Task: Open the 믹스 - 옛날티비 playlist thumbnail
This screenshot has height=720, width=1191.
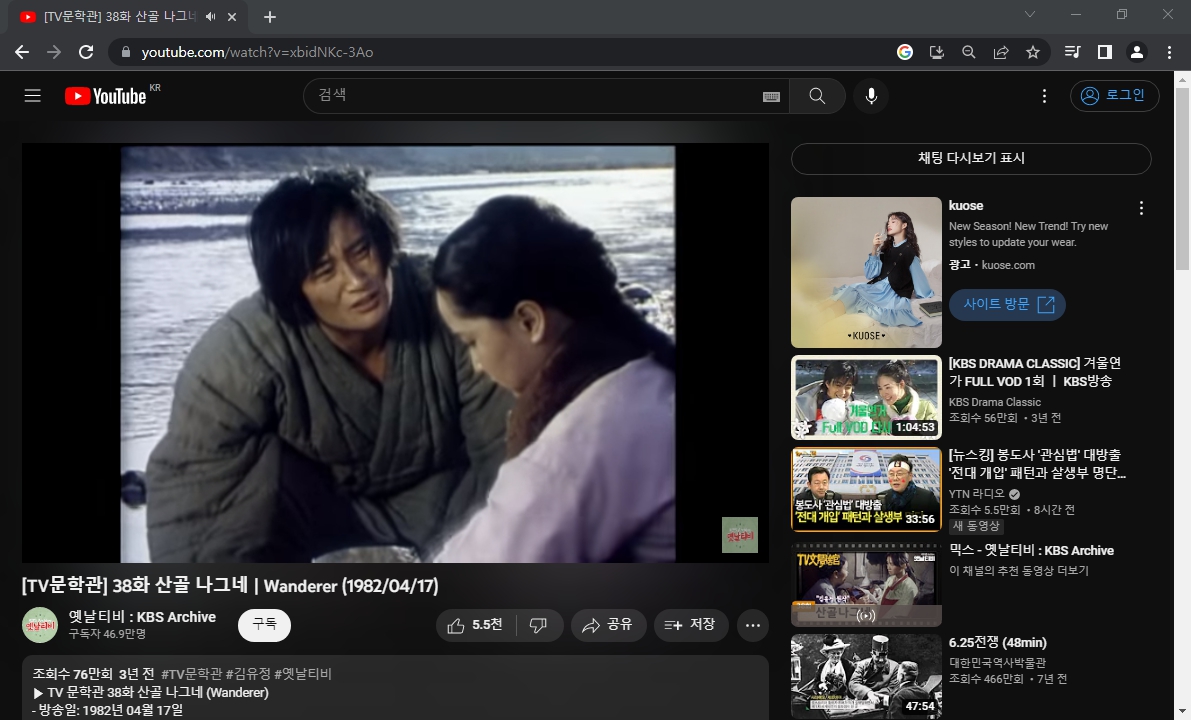Action: click(x=866, y=584)
